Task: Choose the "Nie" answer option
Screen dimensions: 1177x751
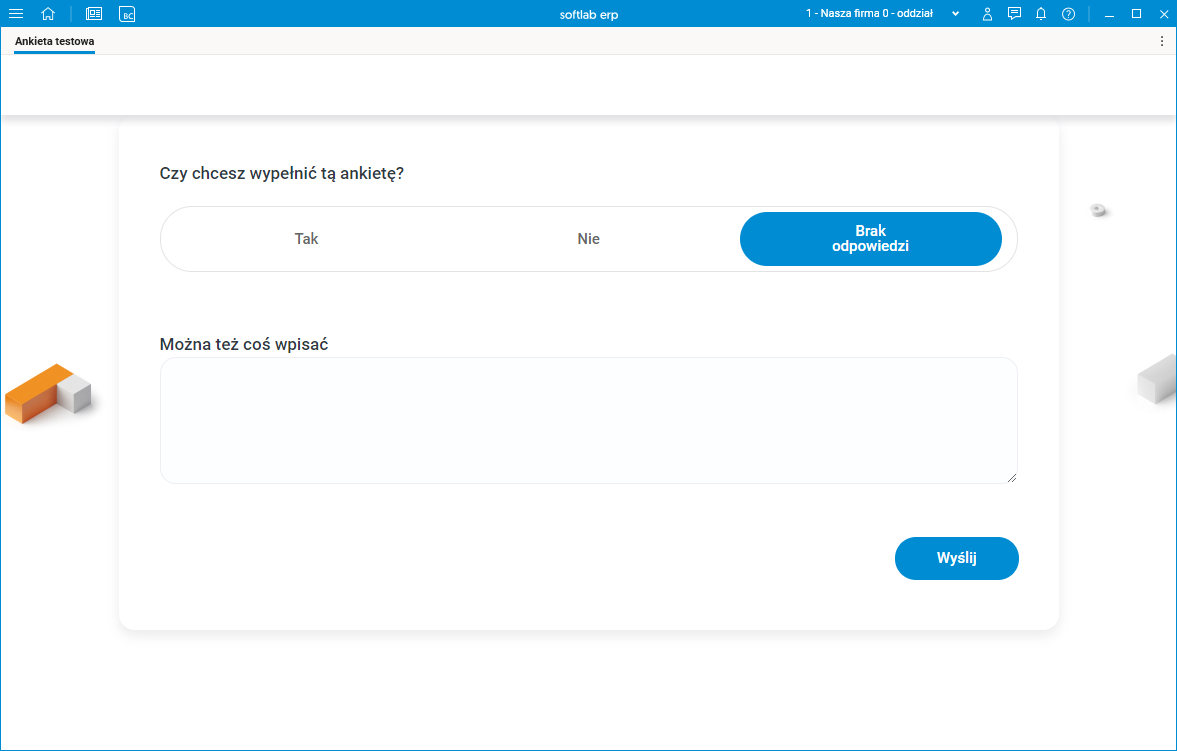Action: (588, 239)
